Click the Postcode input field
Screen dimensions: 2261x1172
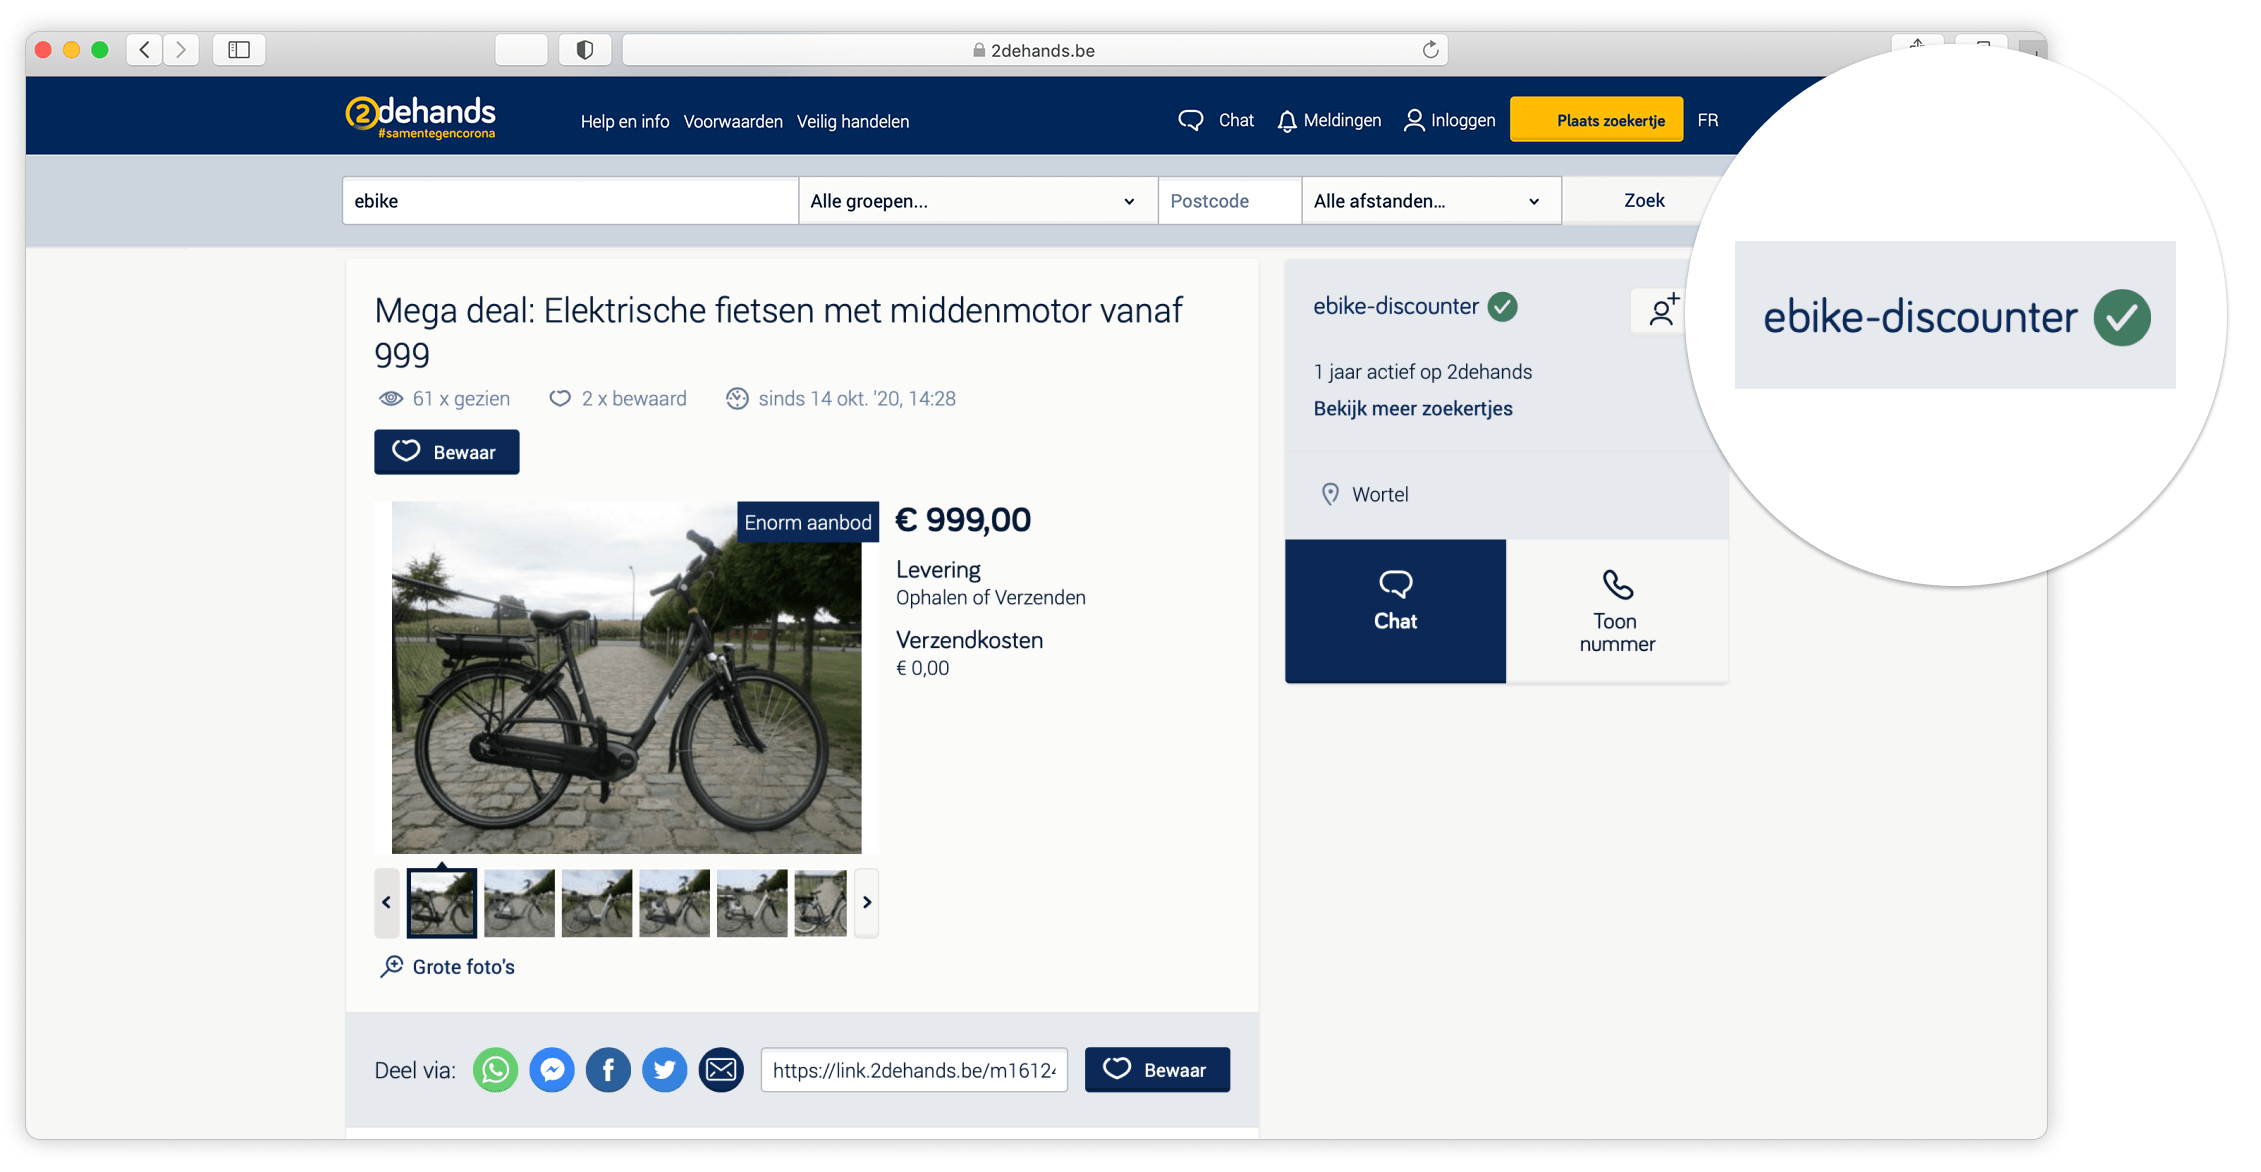1230,201
